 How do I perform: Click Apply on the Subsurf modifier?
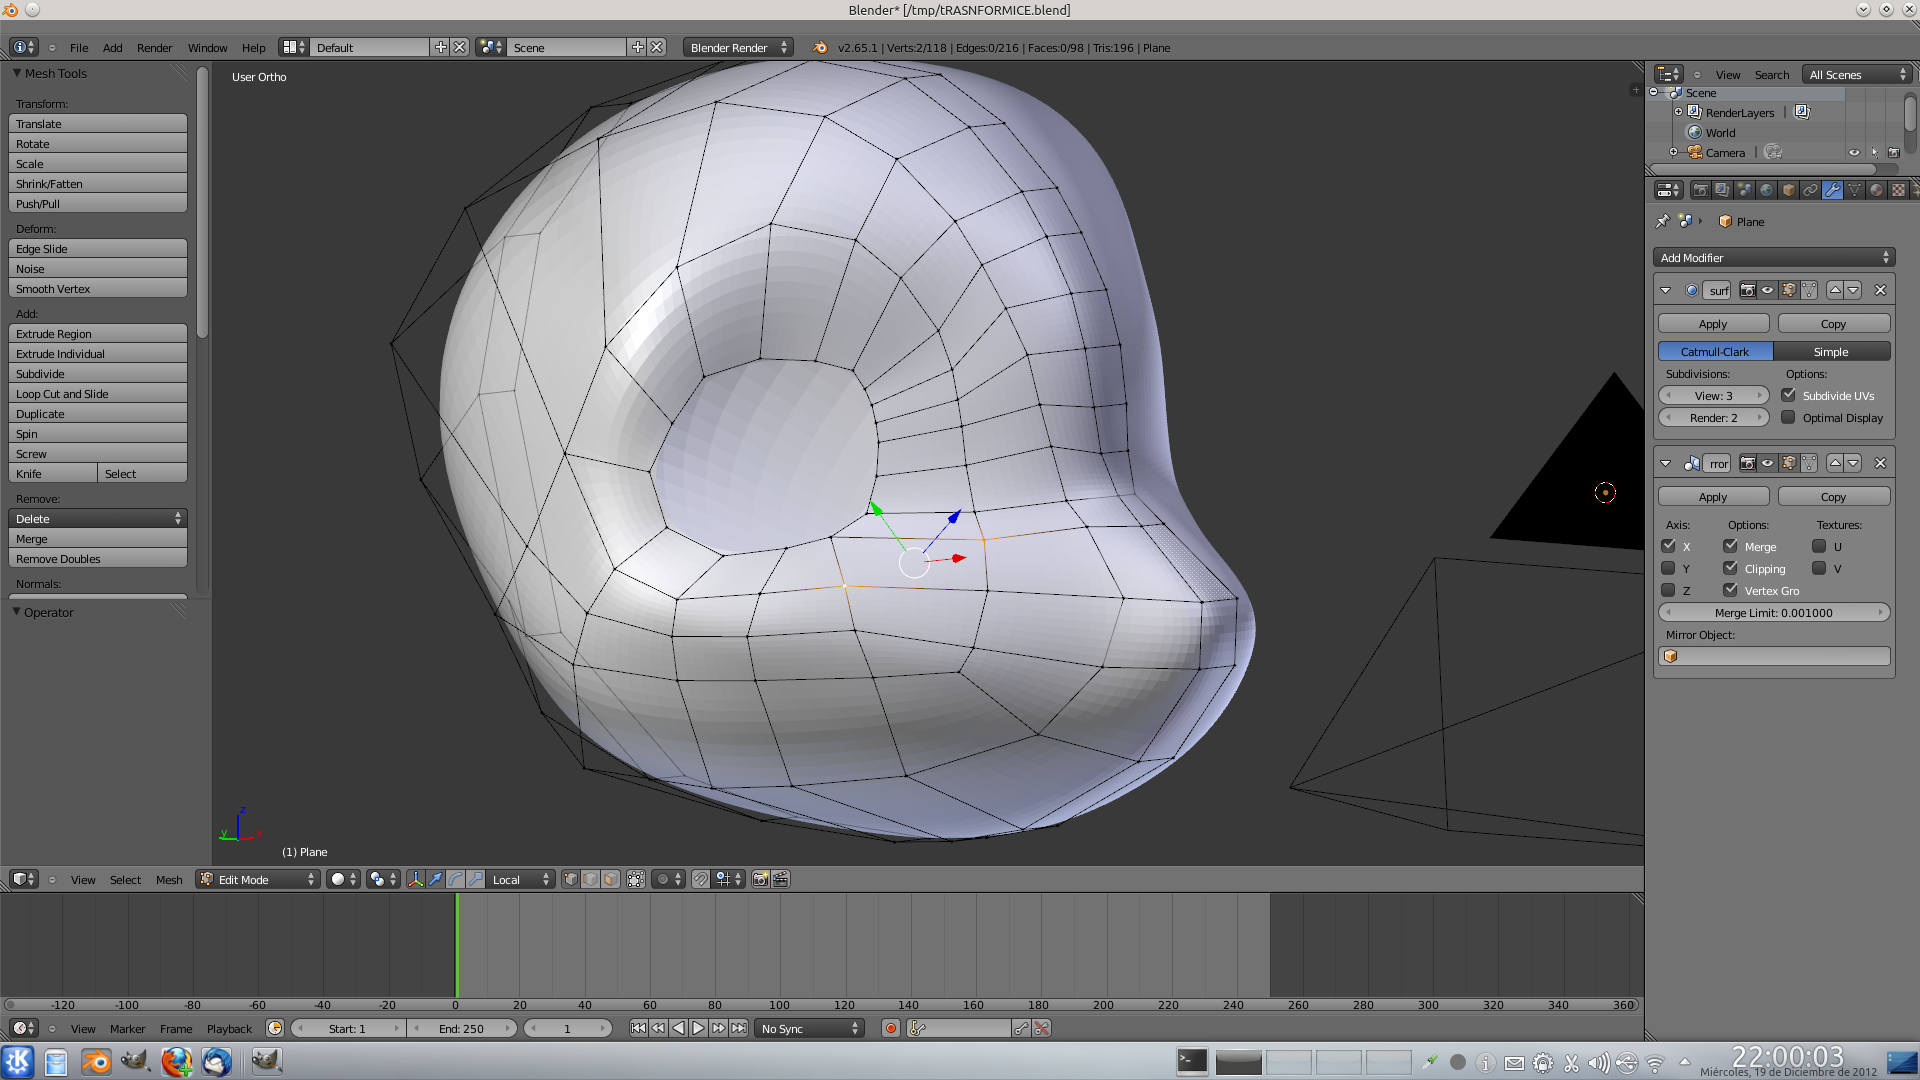[1713, 324]
